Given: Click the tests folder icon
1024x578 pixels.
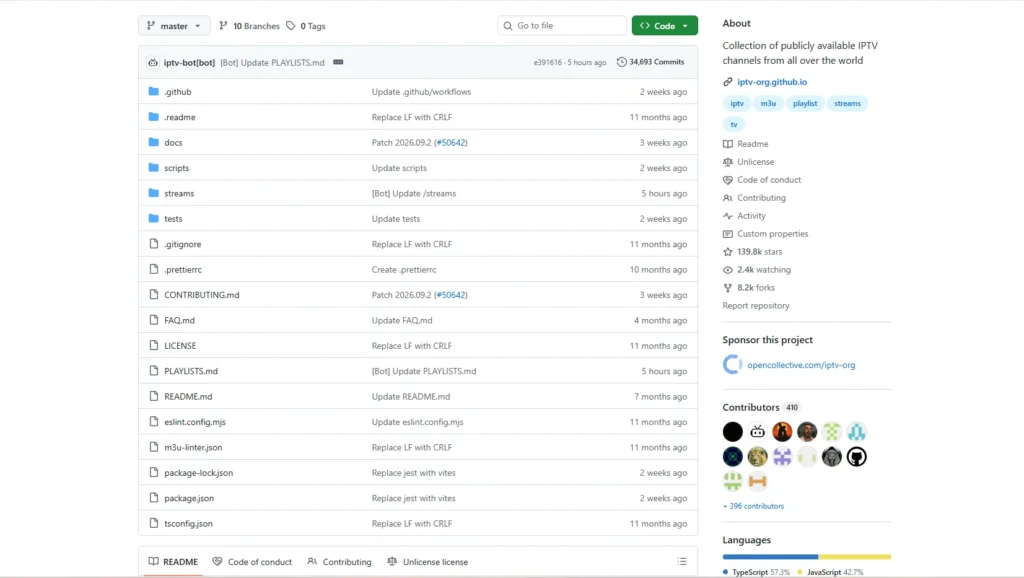Looking at the screenshot, I should point(153,218).
